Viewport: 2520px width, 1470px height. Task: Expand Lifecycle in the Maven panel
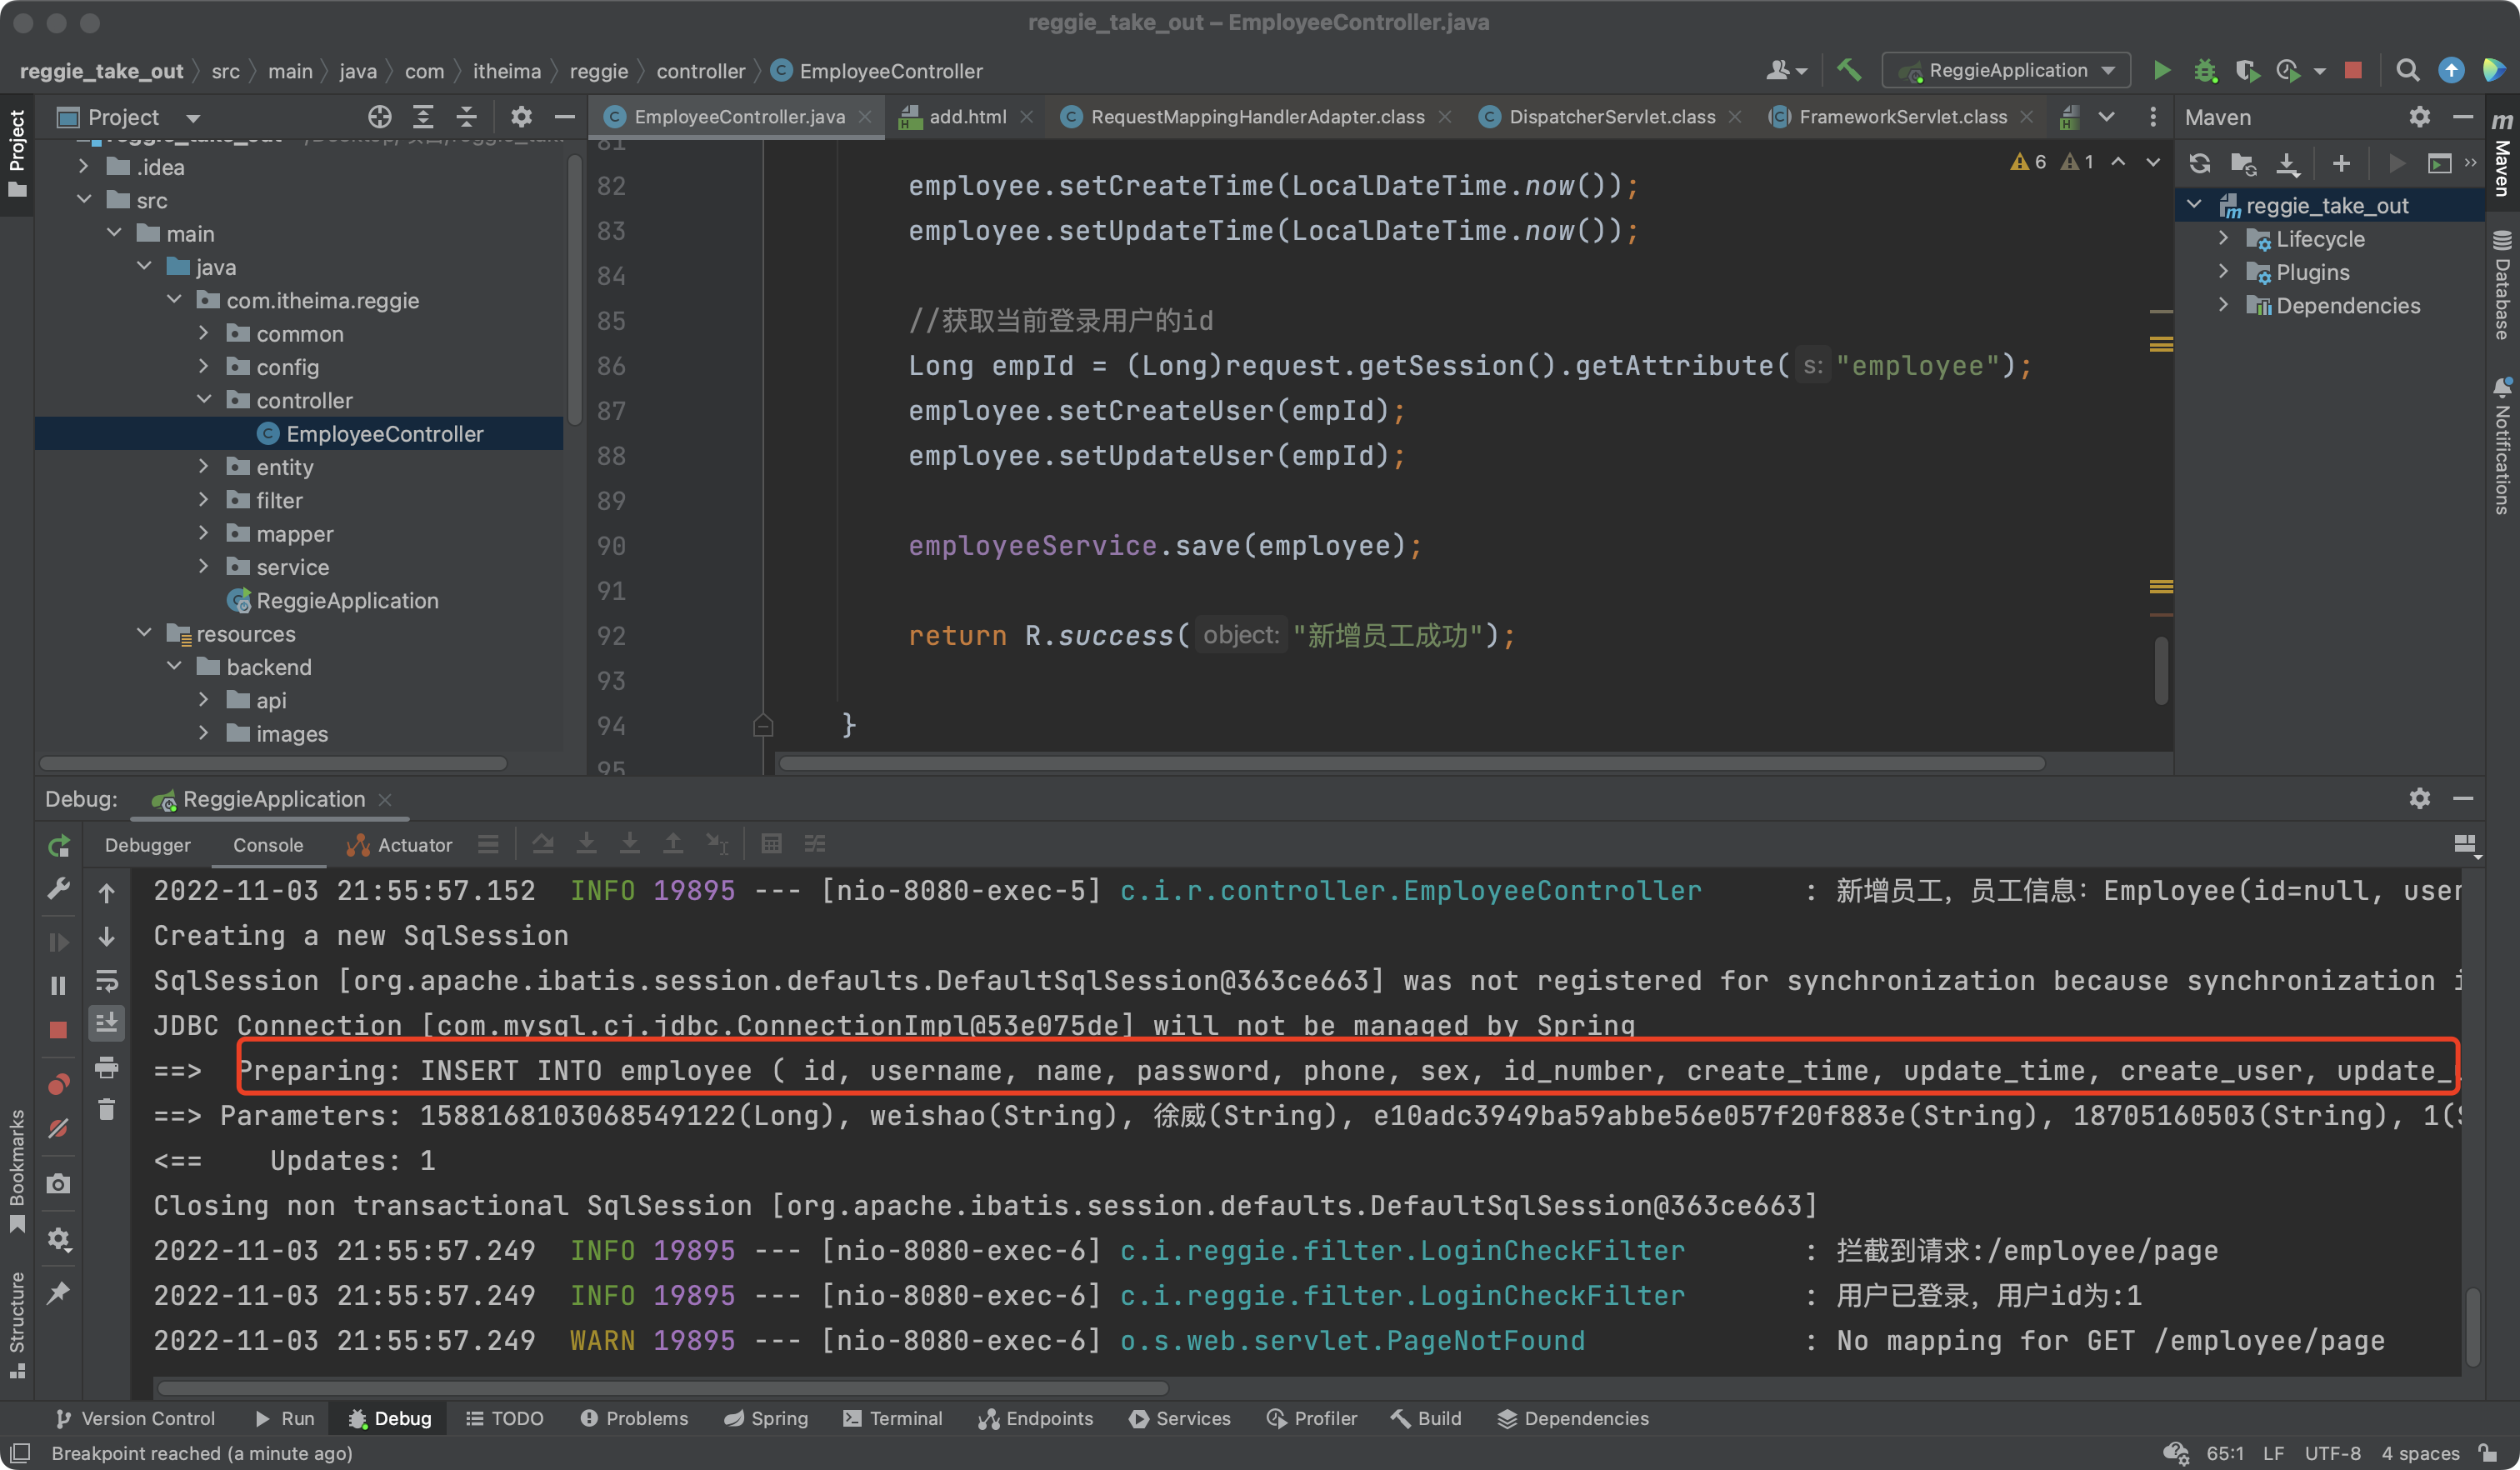tap(2223, 239)
